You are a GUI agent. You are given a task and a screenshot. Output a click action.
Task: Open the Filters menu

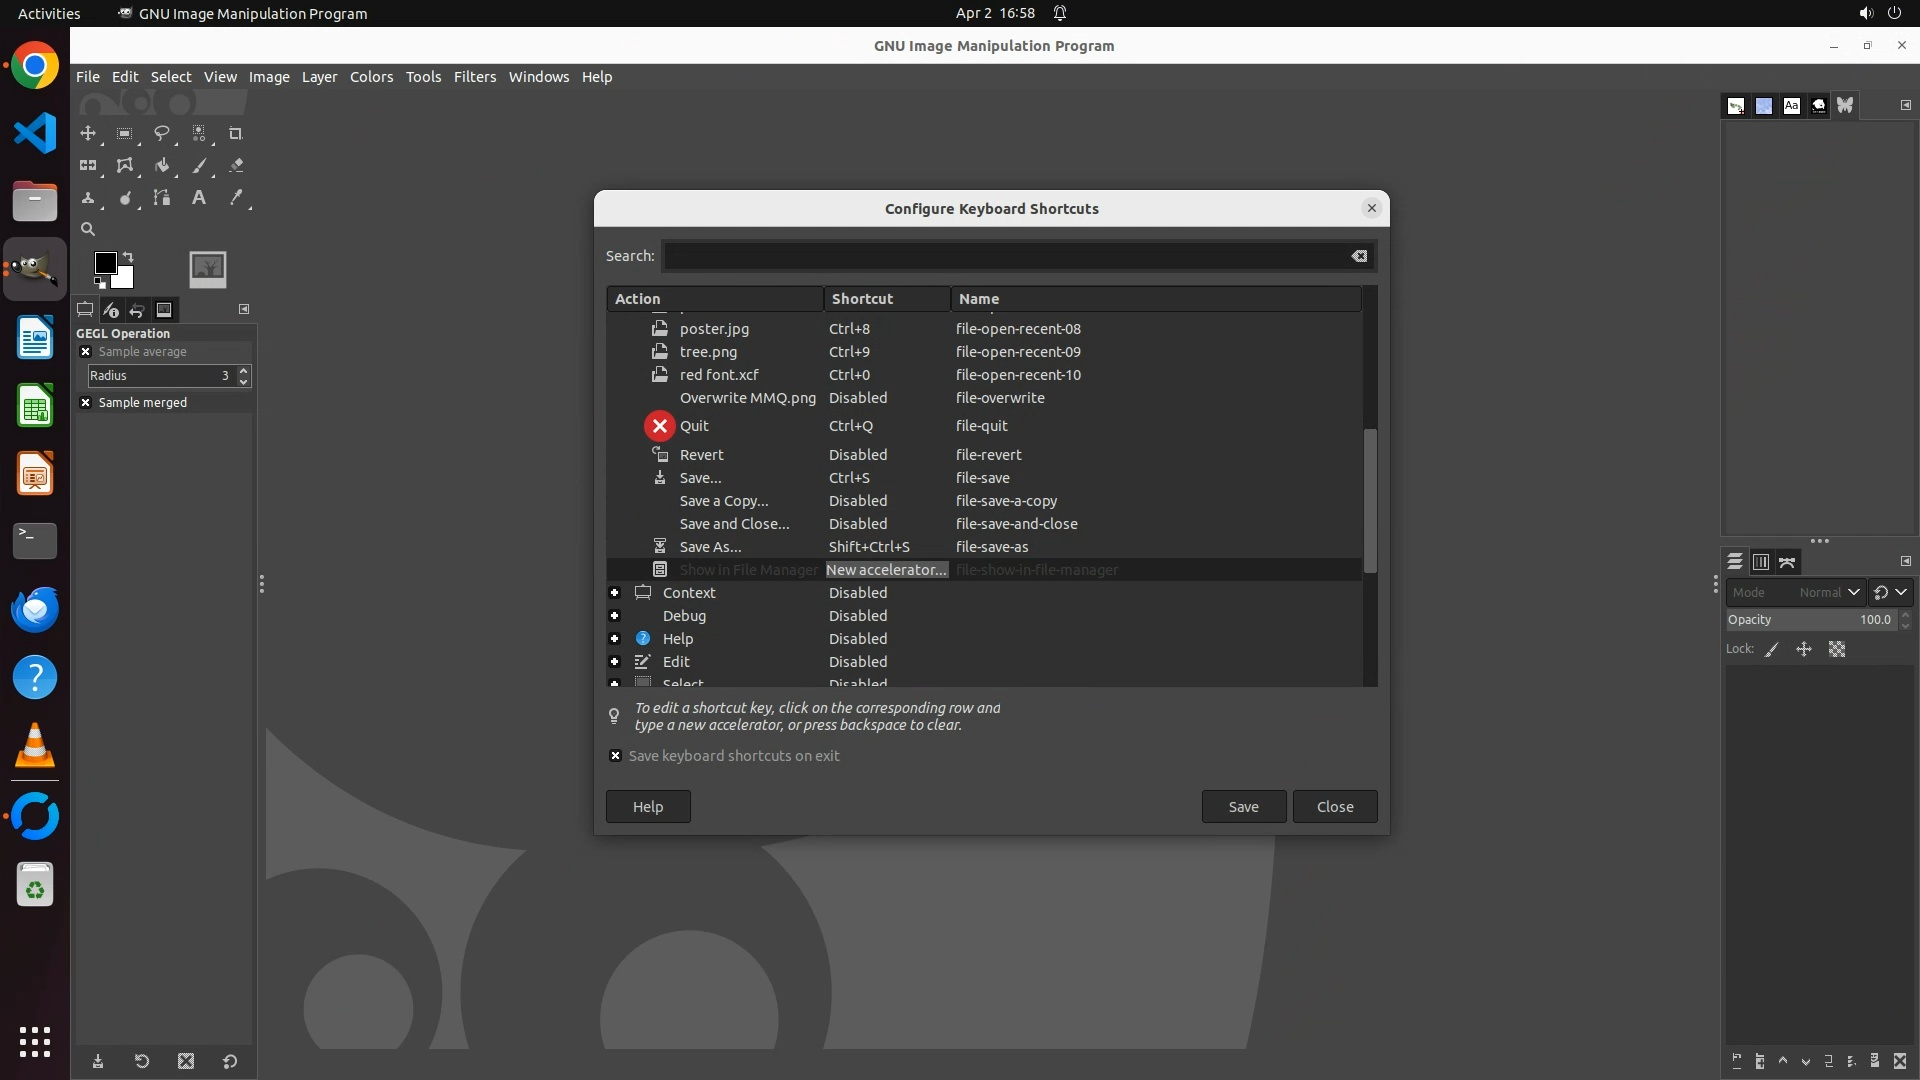pos(474,77)
